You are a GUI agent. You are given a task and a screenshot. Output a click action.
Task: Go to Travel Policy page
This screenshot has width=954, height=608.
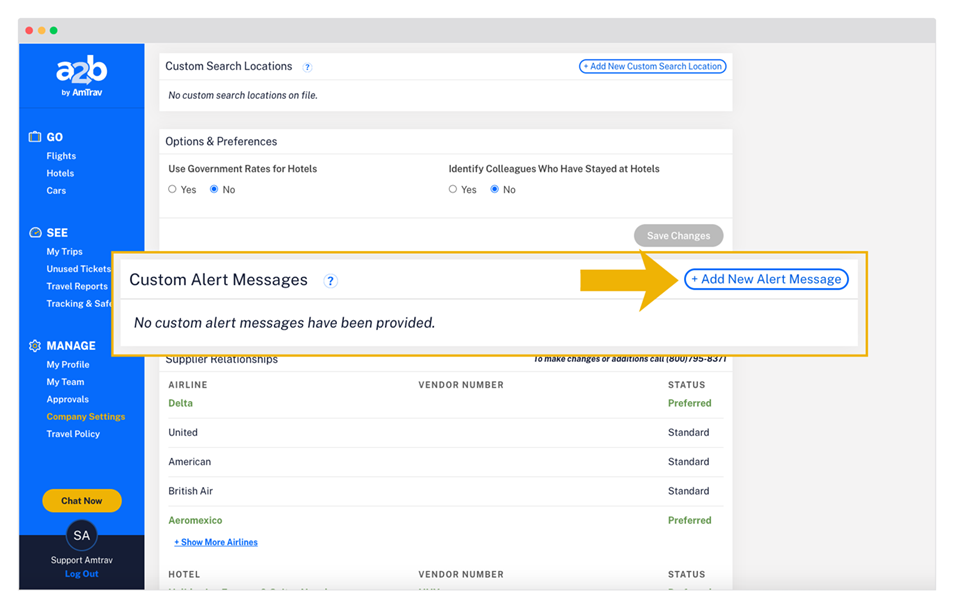(73, 434)
